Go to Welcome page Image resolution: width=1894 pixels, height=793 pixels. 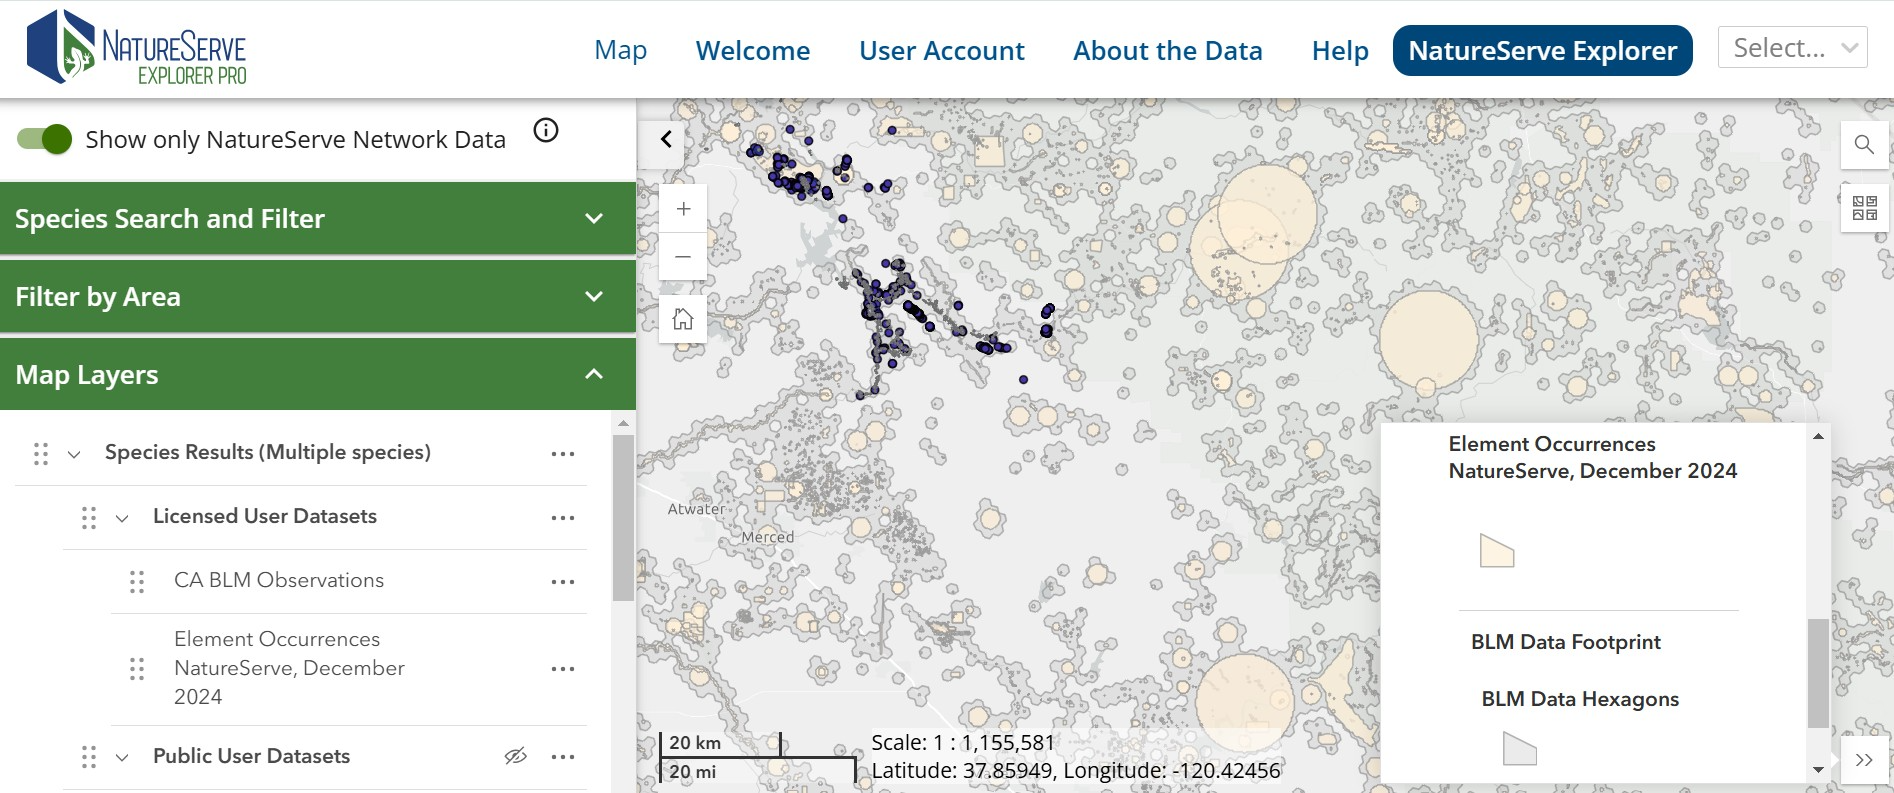pyautogui.click(x=753, y=50)
